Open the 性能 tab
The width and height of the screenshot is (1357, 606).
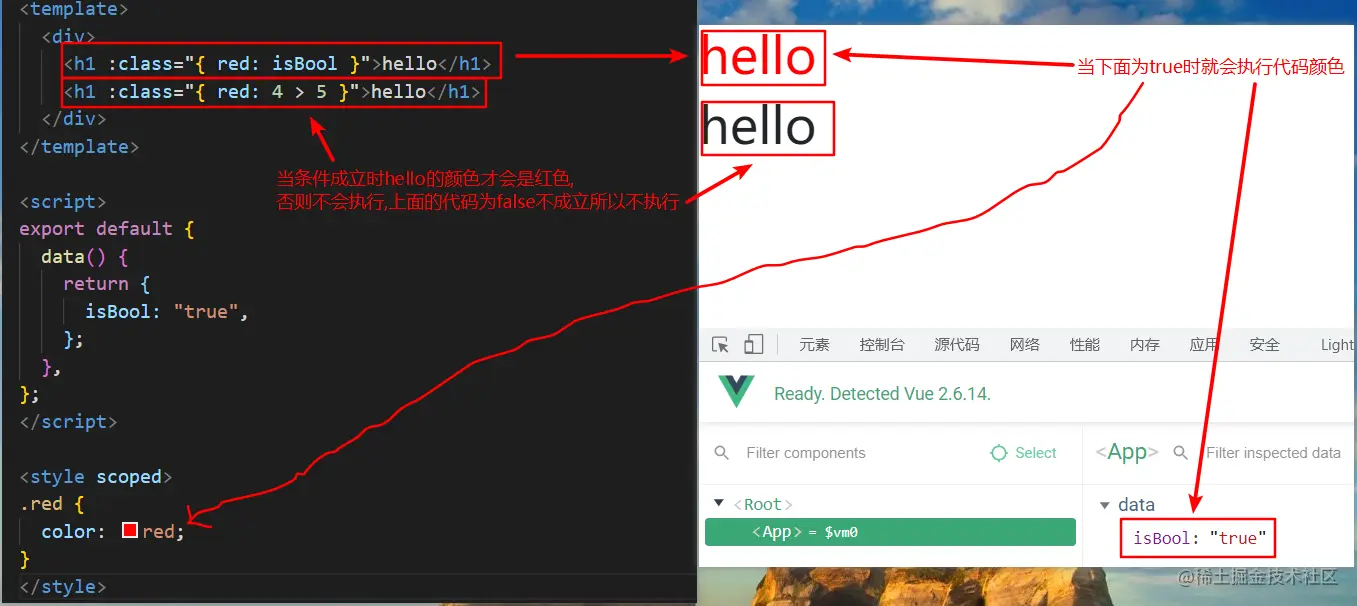click(x=1085, y=345)
